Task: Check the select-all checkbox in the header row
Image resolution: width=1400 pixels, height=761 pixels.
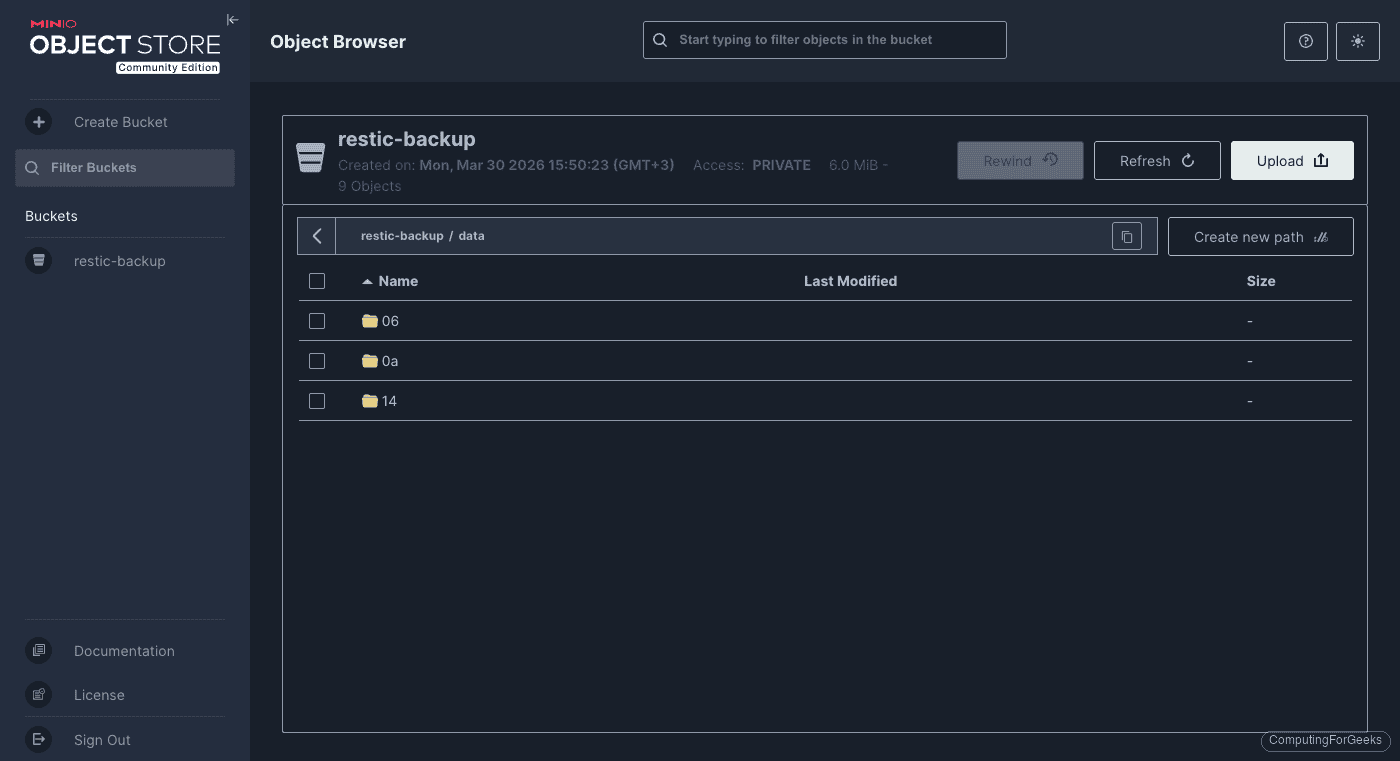Action: click(317, 281)
